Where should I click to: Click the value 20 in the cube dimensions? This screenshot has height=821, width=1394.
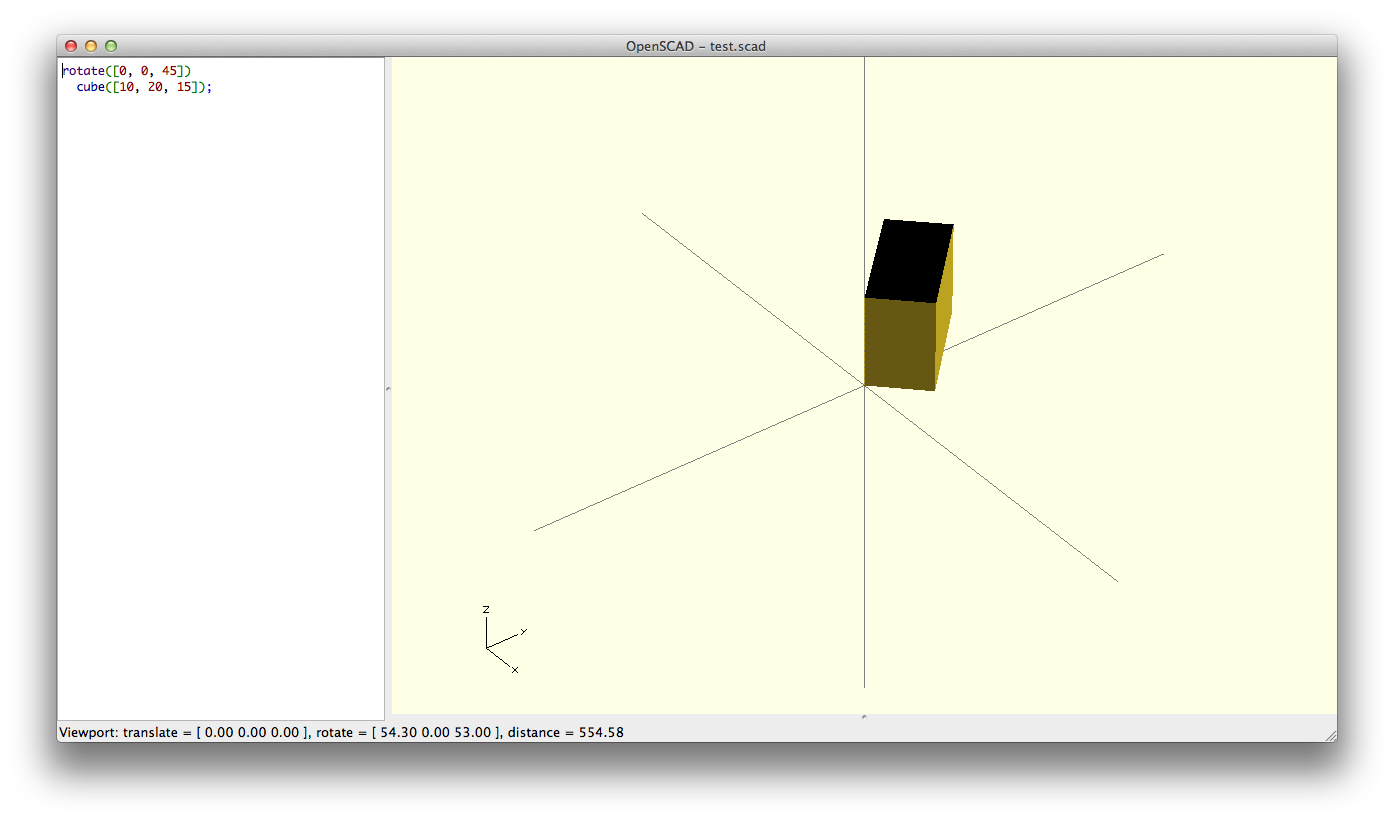[156, 87]
